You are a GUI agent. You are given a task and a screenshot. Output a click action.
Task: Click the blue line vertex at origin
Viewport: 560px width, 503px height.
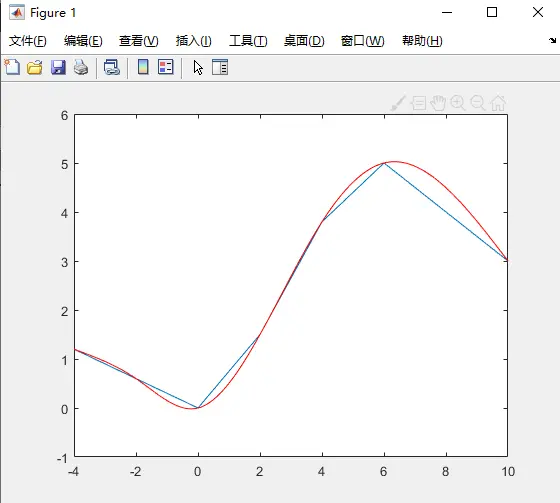click(198, 408)
